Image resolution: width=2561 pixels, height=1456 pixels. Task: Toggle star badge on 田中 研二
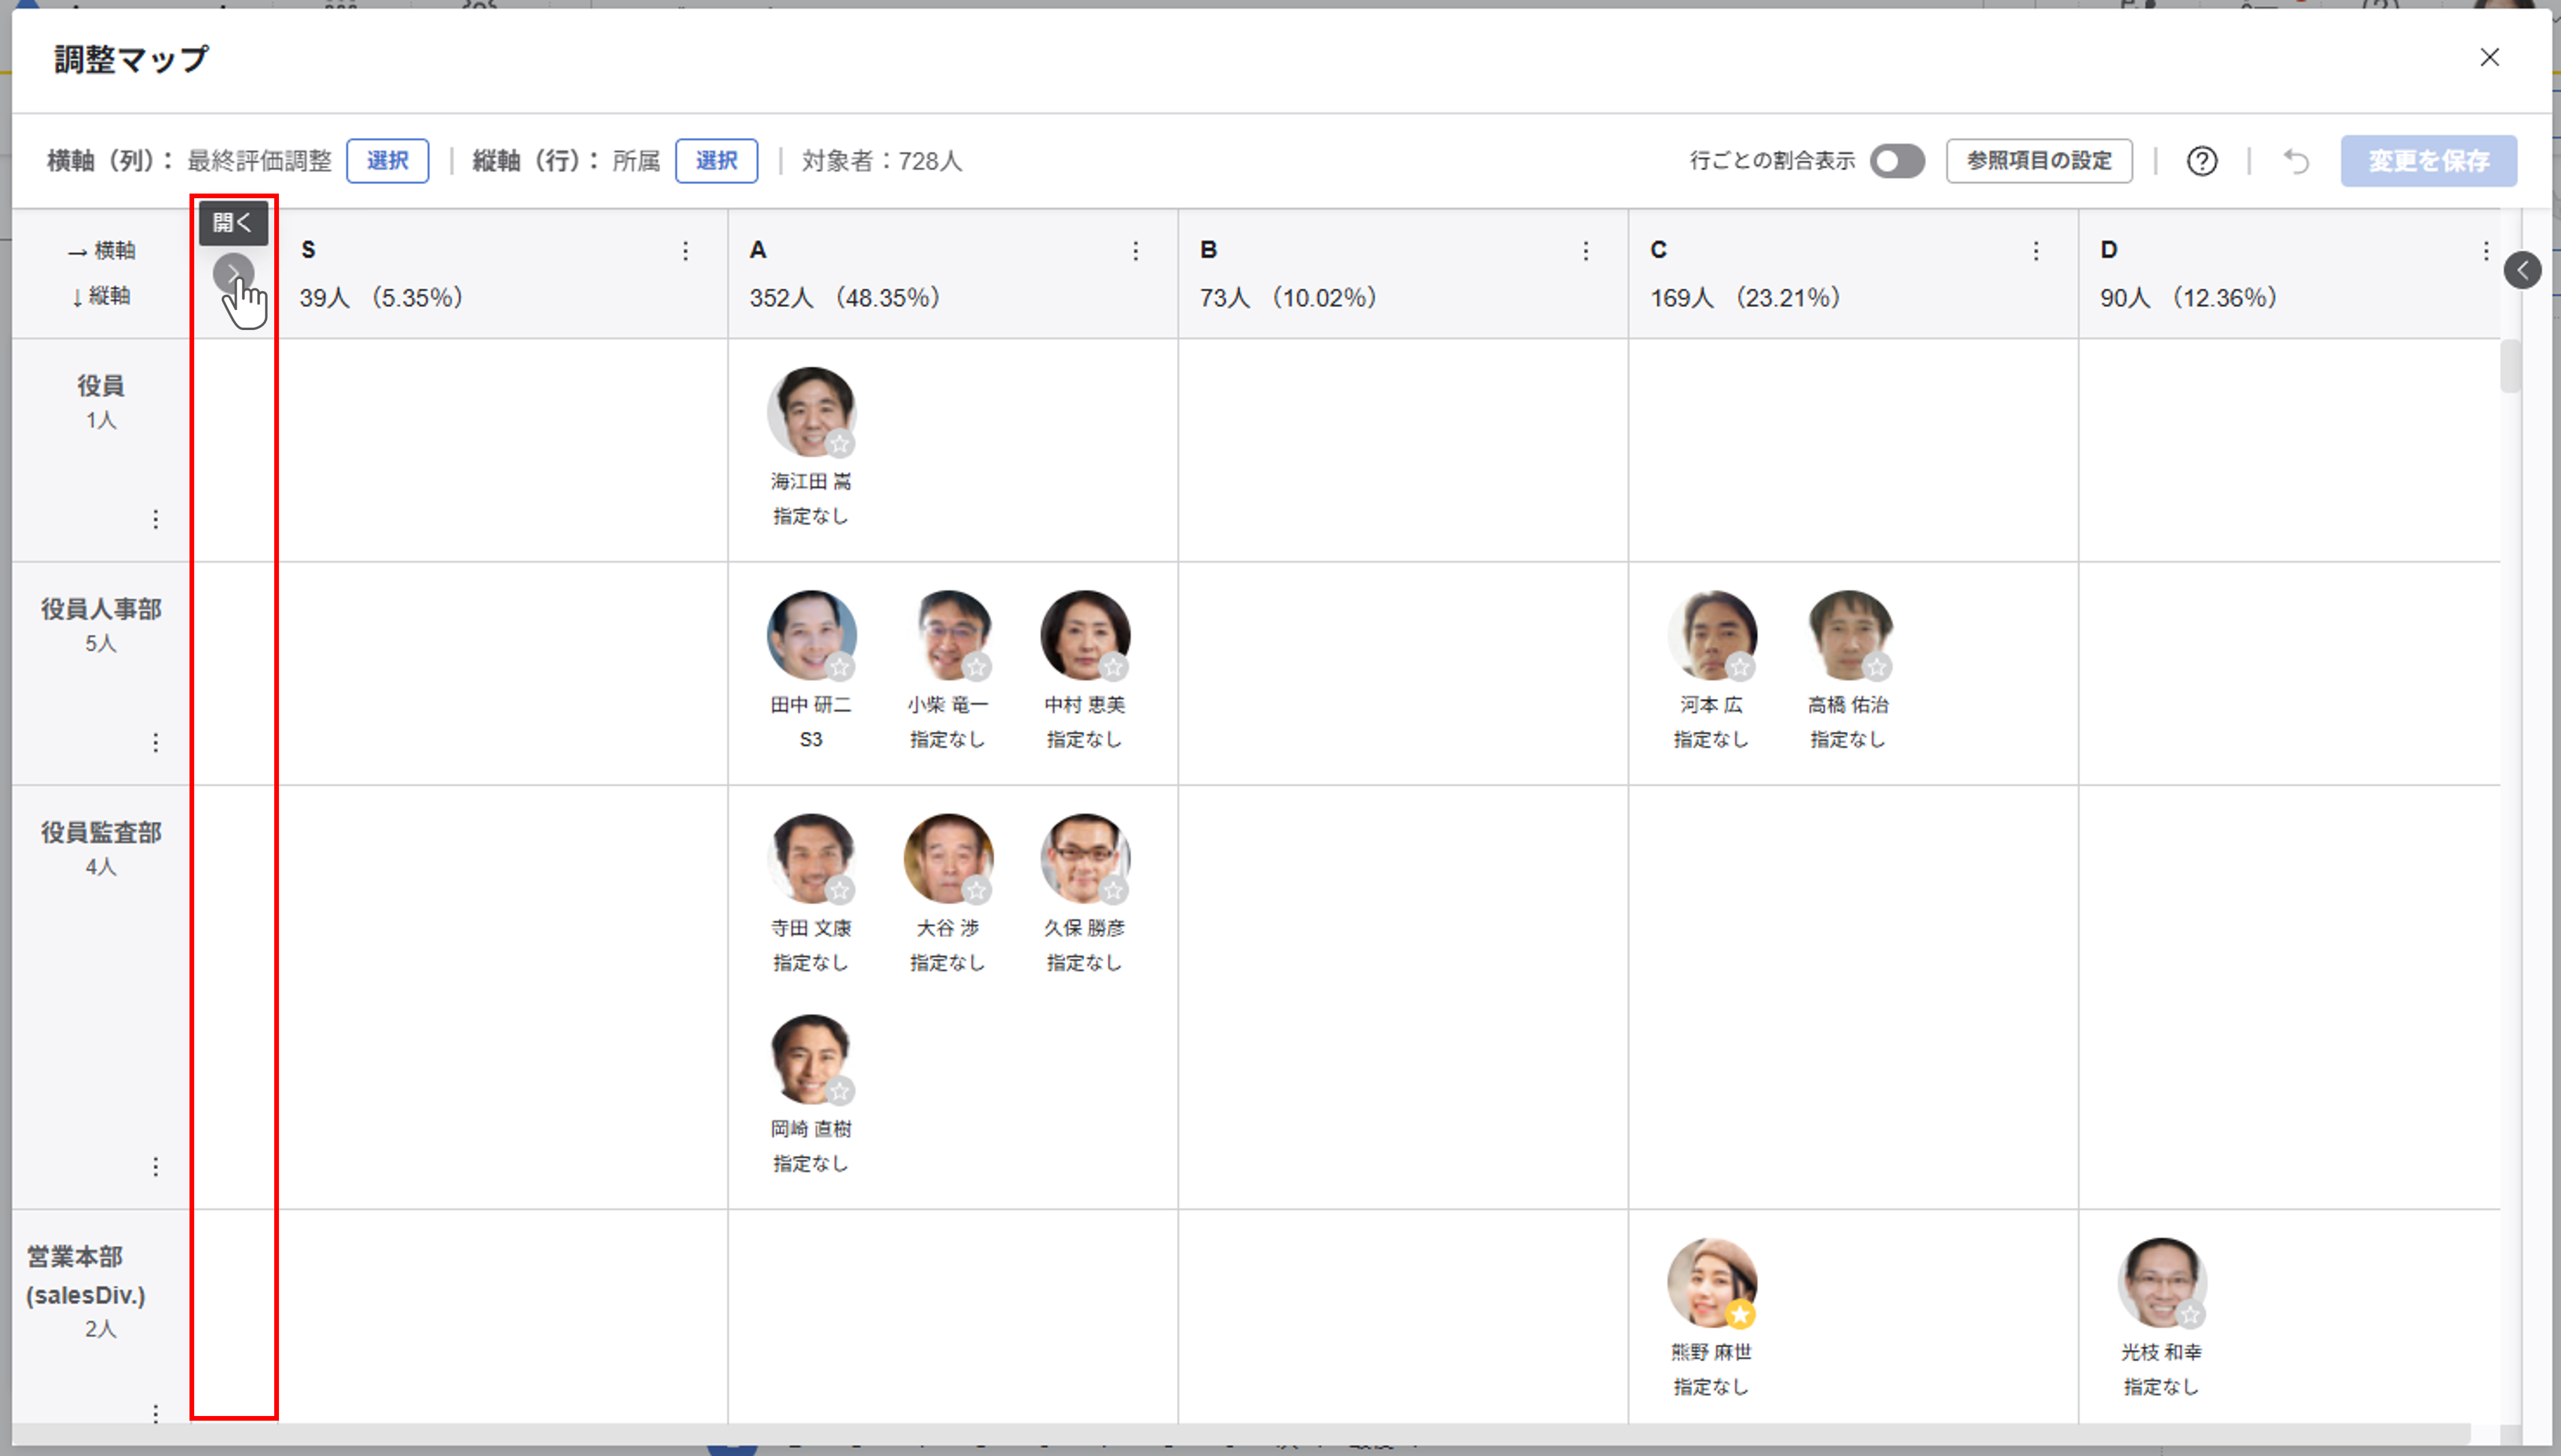pyautogui.click(x=840, y=667)
